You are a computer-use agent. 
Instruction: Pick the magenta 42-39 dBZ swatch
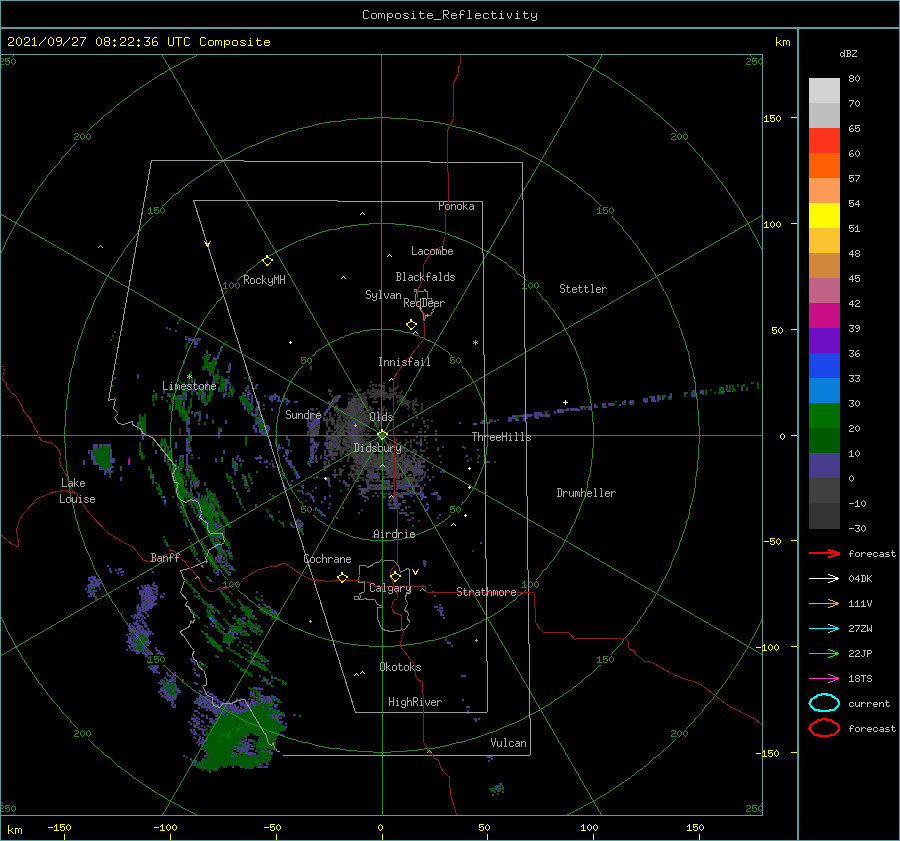tap(824, 316)
